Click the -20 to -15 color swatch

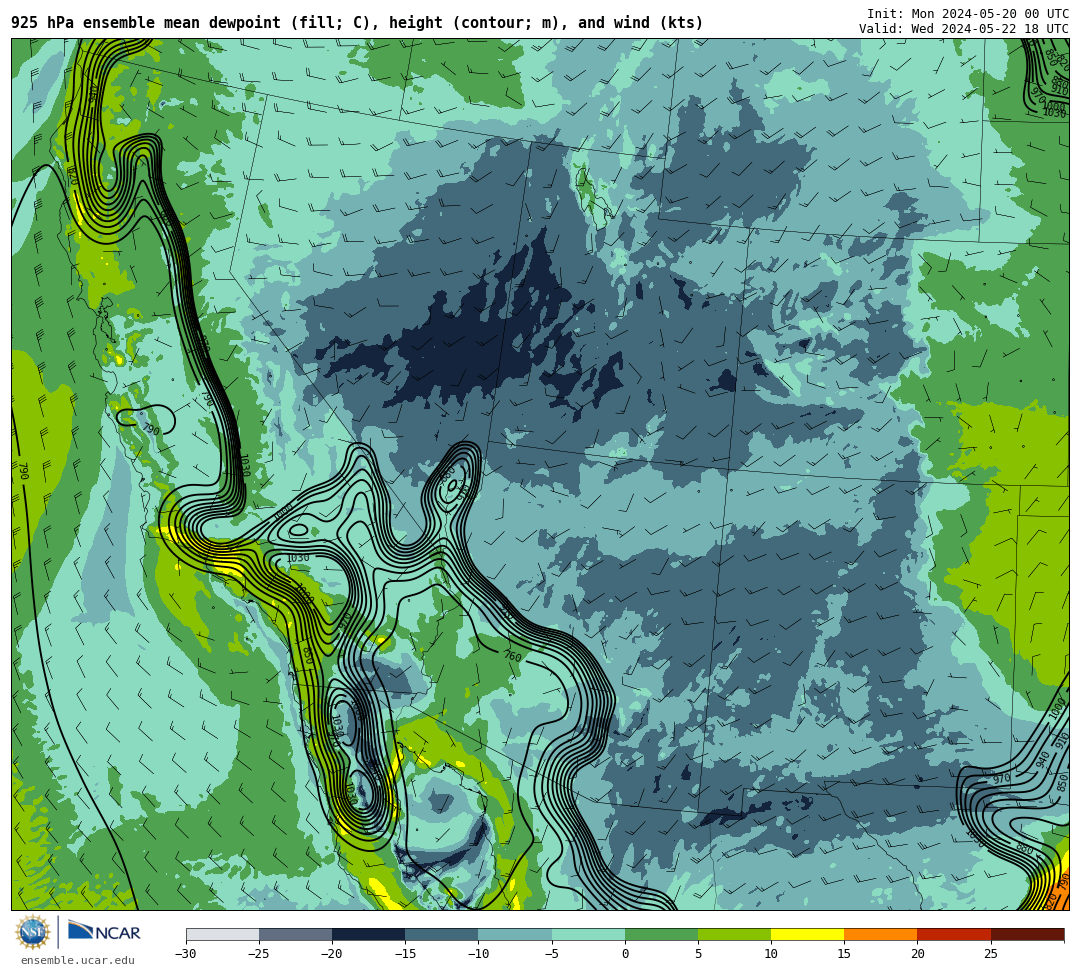(368, 934)
